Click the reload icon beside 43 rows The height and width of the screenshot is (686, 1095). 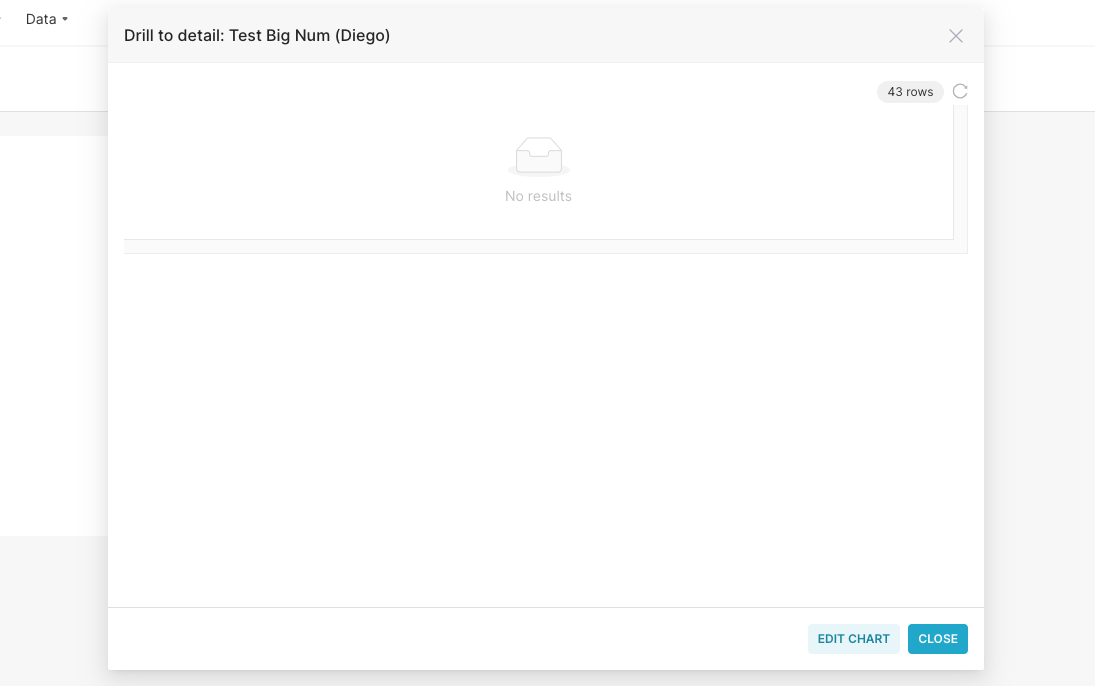click(960, 92)
